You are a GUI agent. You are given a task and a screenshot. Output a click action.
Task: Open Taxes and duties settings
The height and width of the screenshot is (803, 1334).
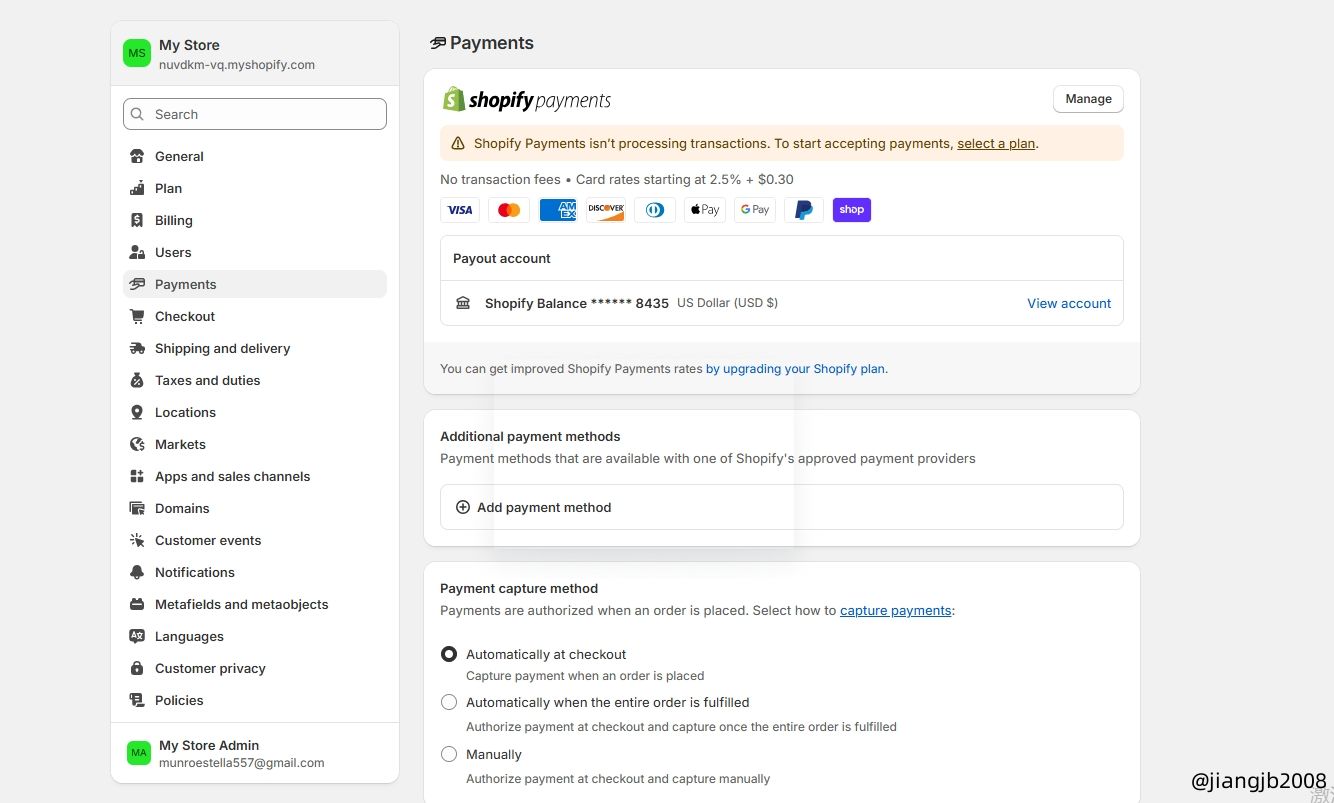[x=207, y=380]
